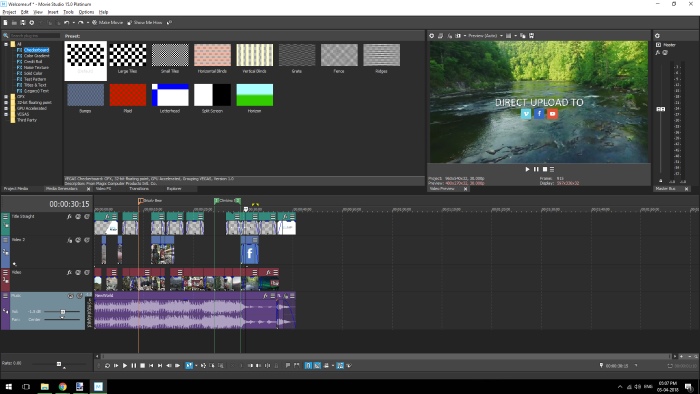This screenshot has width=700, height=394.
Task: Open Master Bus properties gear icon
Action: 657,36
